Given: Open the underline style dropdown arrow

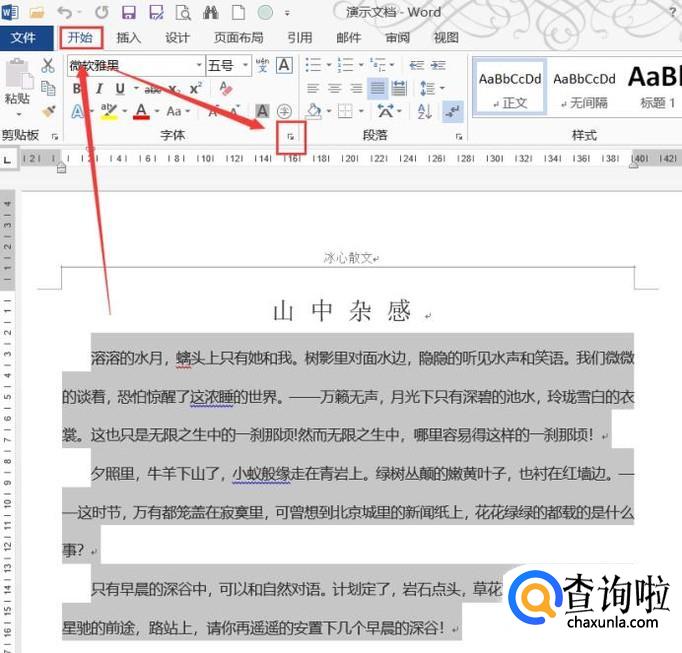Looking at the screenshot, I should 136,89.
